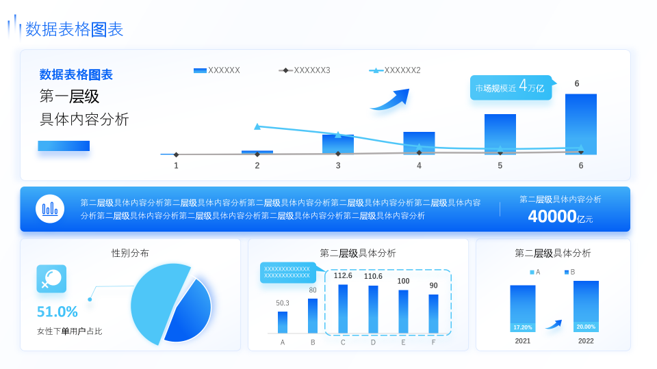657x369 pixels.
Task: Click the axis label 2022
Action: tap(586, 341)
